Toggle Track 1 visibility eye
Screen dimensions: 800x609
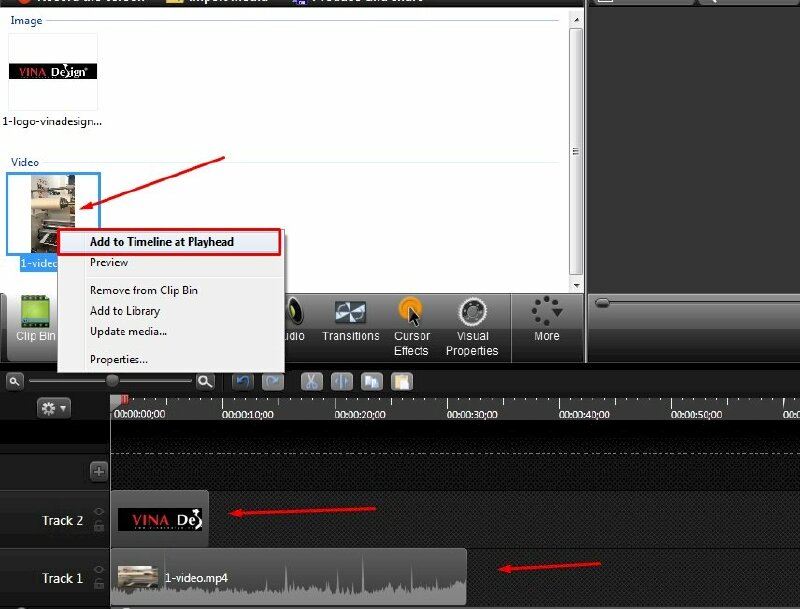pyautogui.click(x=98, y=571)
